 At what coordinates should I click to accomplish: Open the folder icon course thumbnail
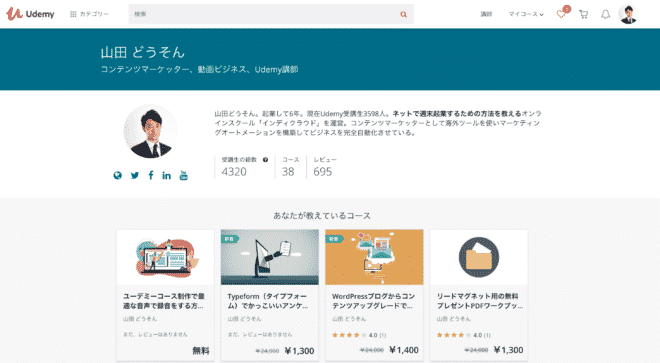pos(479,257)
